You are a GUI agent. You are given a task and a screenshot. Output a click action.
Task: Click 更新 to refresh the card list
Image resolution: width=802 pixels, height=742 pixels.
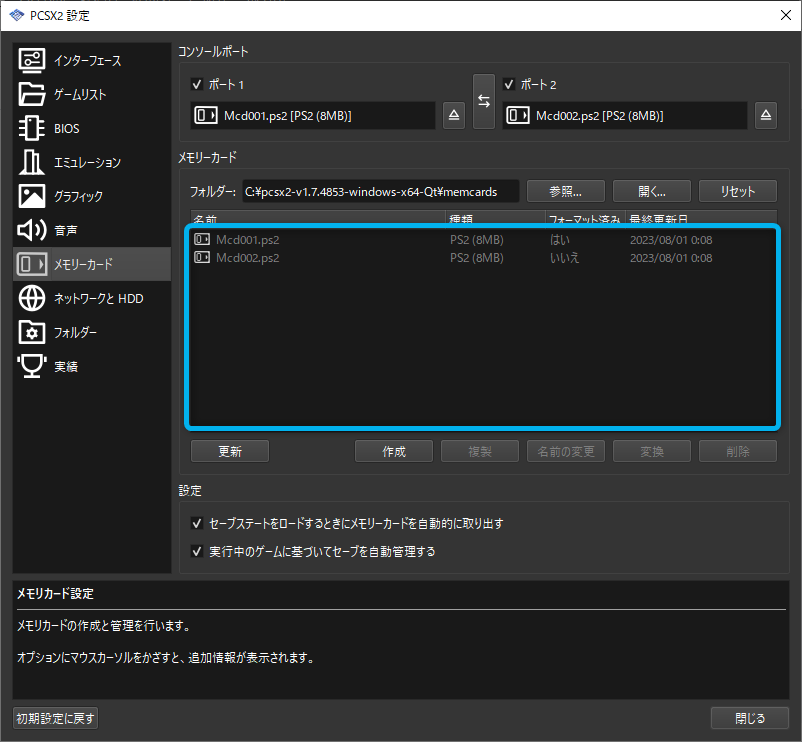point(229,451)
